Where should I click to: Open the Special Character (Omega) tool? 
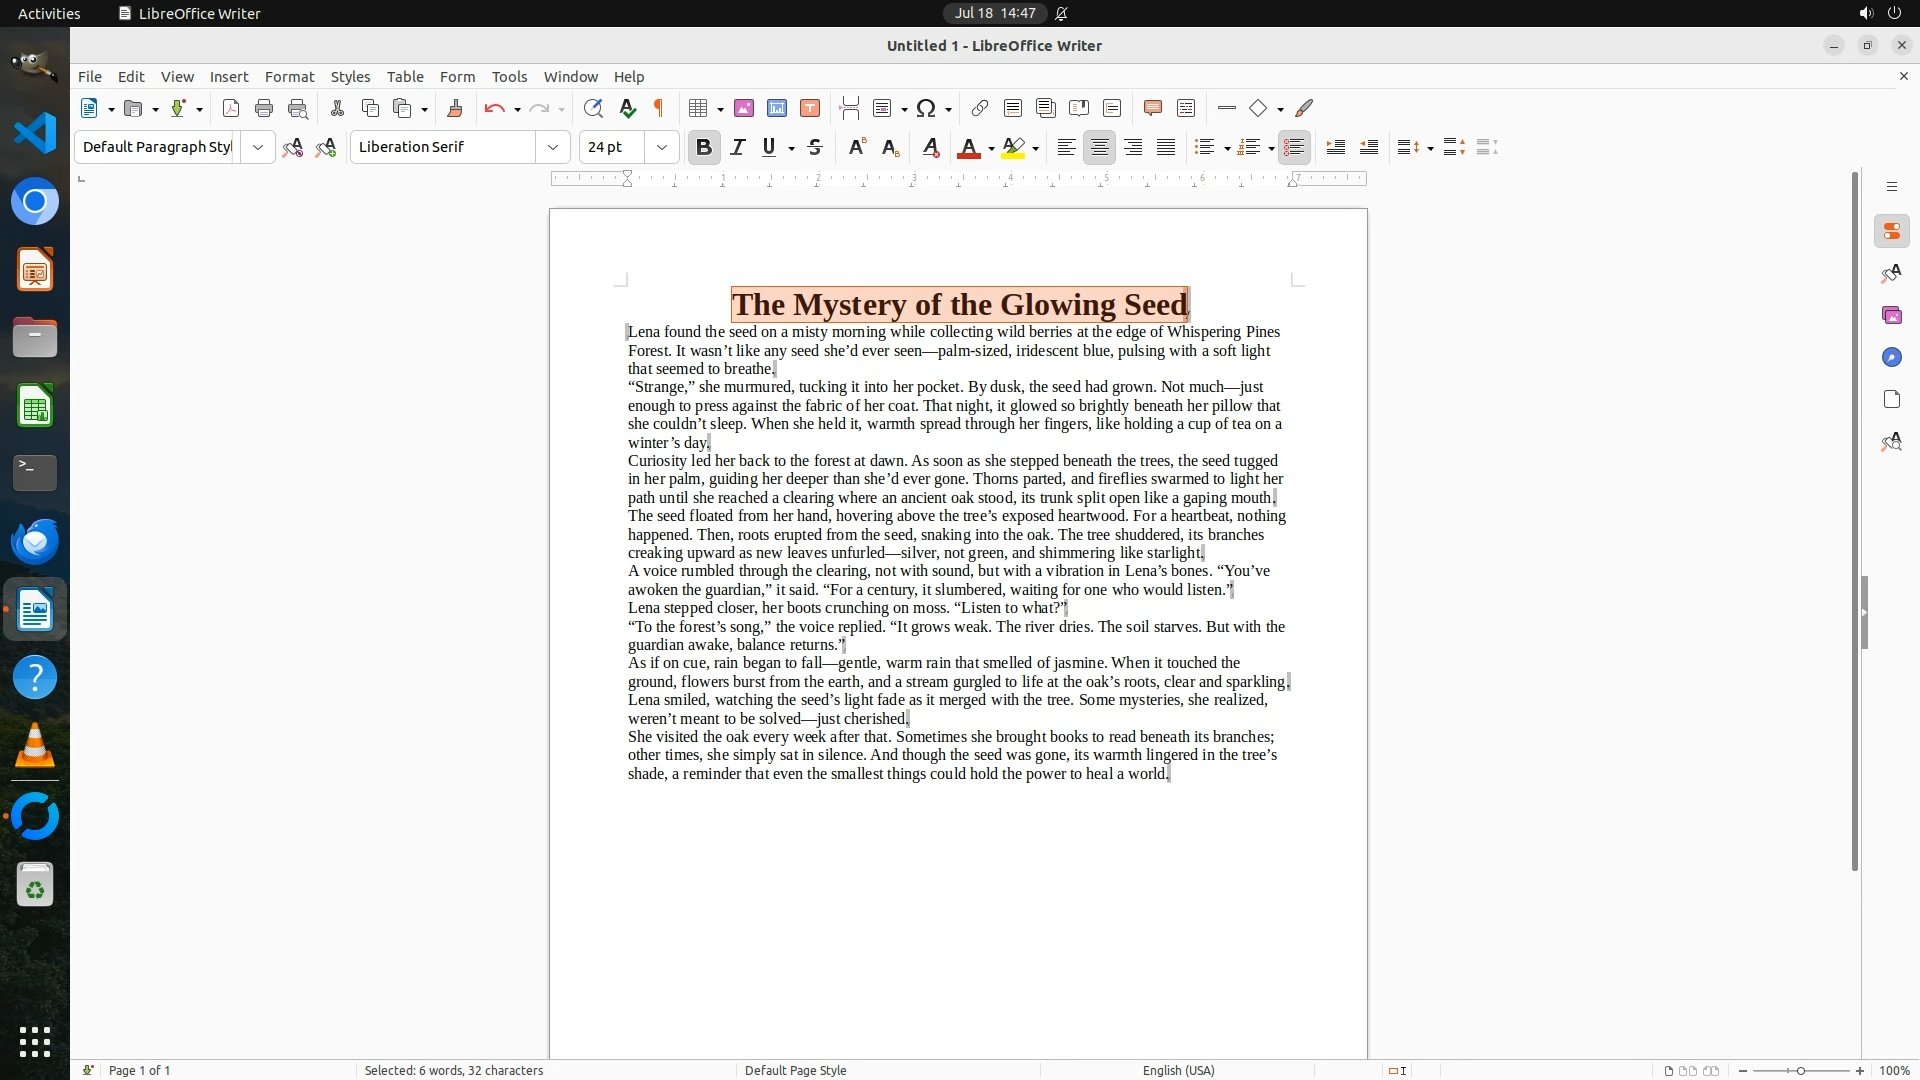[926, 108]
